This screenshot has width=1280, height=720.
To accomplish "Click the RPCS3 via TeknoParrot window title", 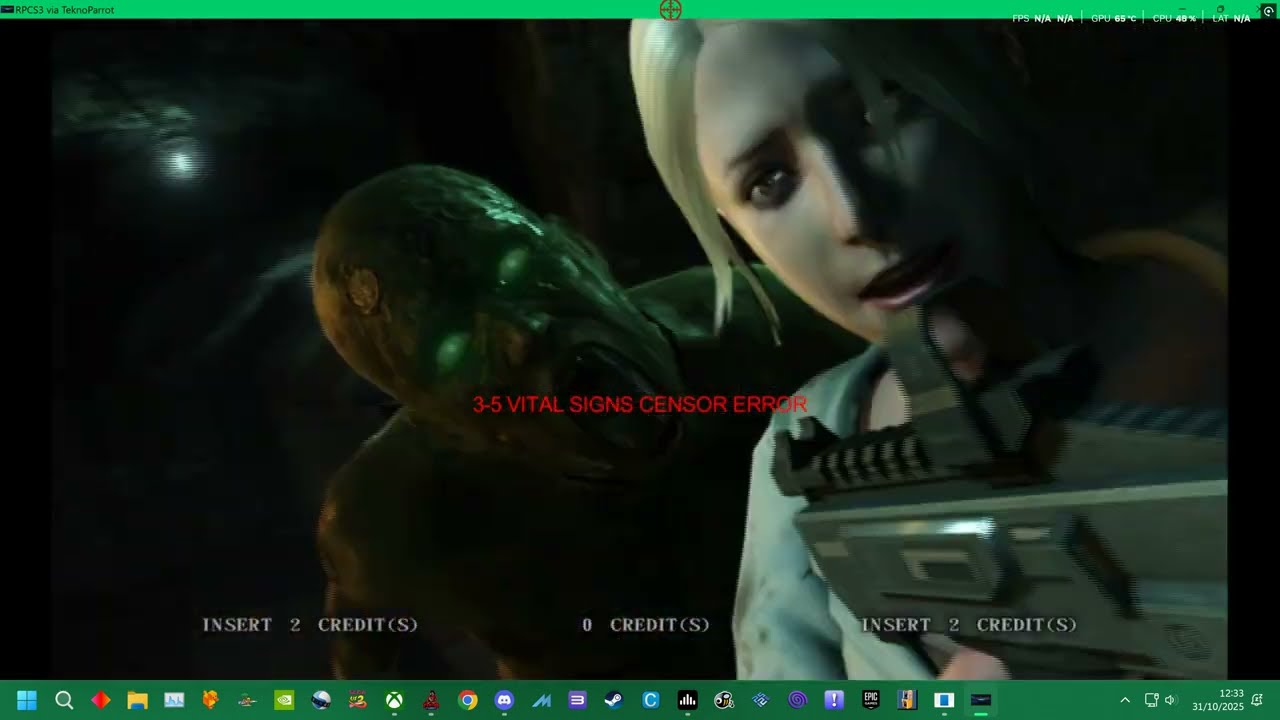I will (64, 9).
